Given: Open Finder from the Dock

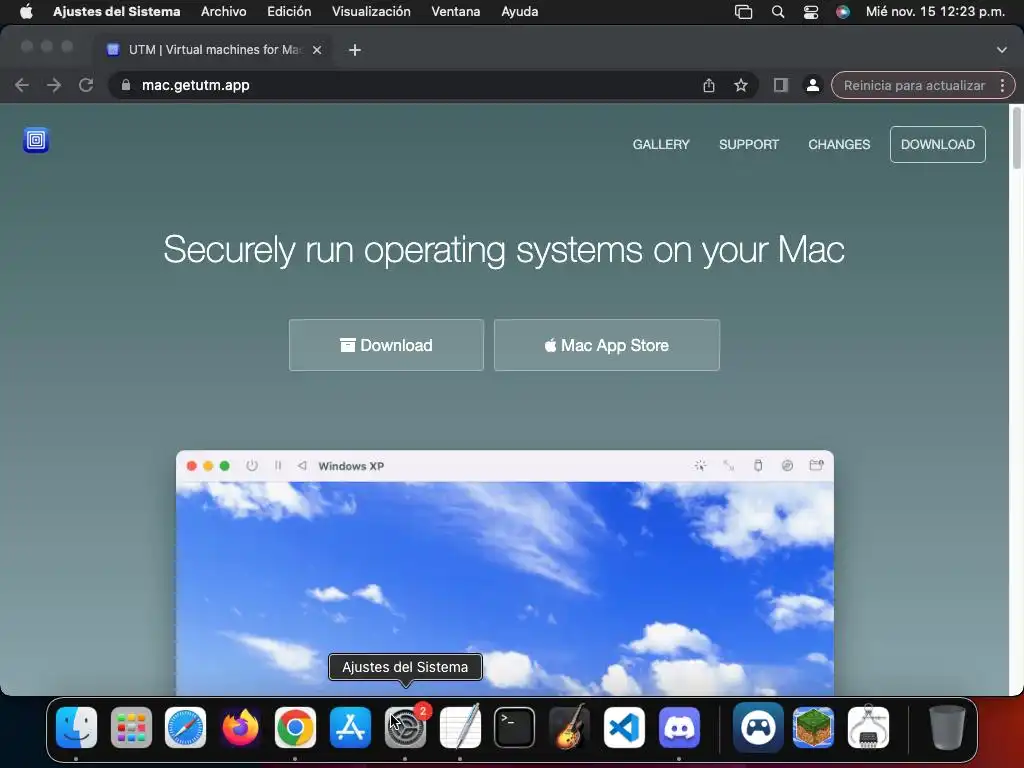Looking at the screenshot, I should point(76,727).
